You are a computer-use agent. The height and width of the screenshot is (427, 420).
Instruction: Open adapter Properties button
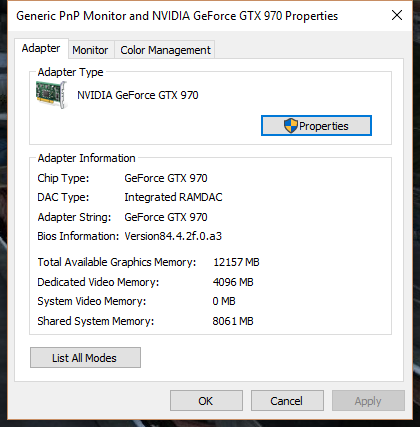[316, 126]
